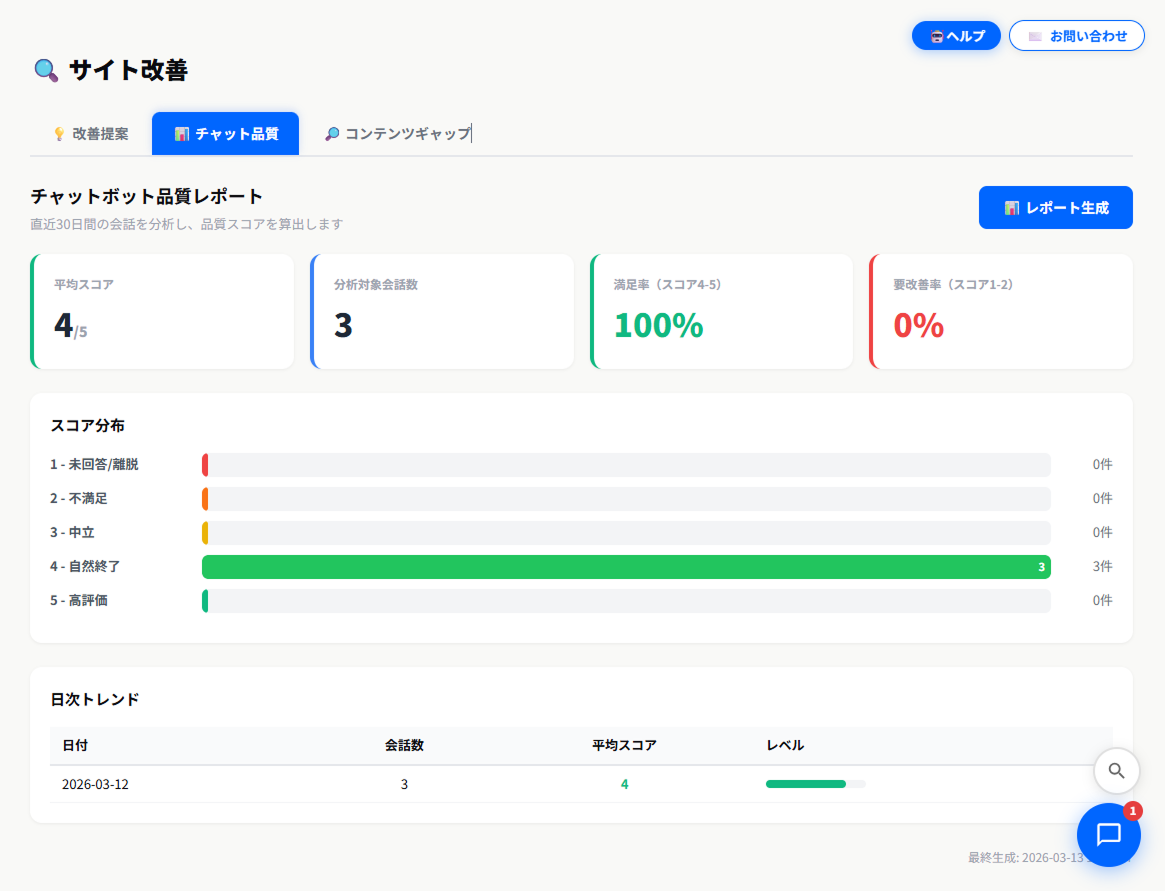Click the lightbulb icon on 改善提案 tab
The height and width of the screenshot is (891, 1165).
(59, 134)
